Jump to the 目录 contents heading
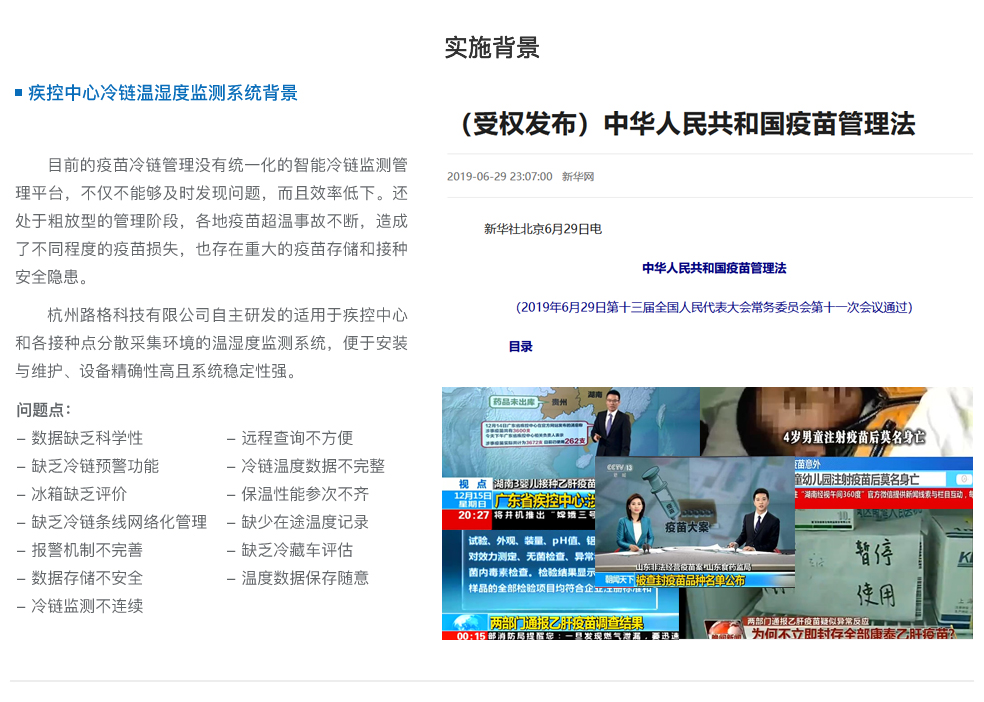This screenshot has width=984, height=702. tap(520, 347)
